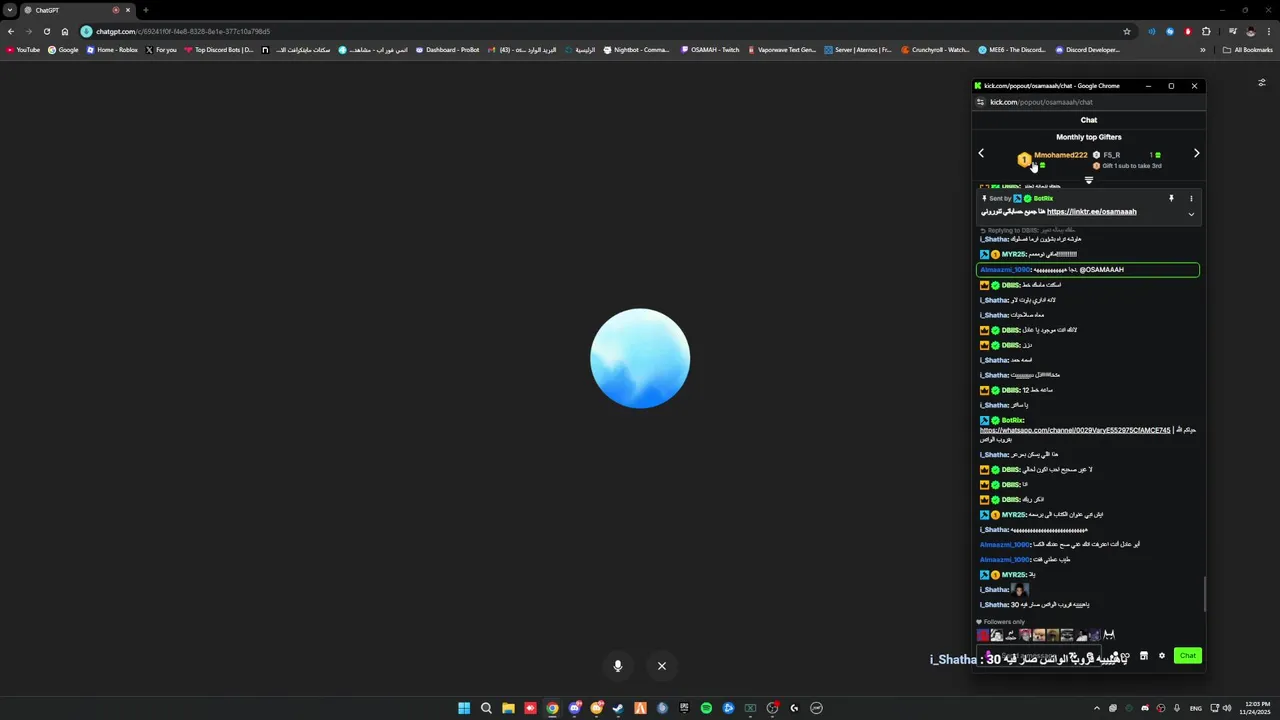Open the YouTube bookmark
The image size is (1280, 720).
click(23, 50)
